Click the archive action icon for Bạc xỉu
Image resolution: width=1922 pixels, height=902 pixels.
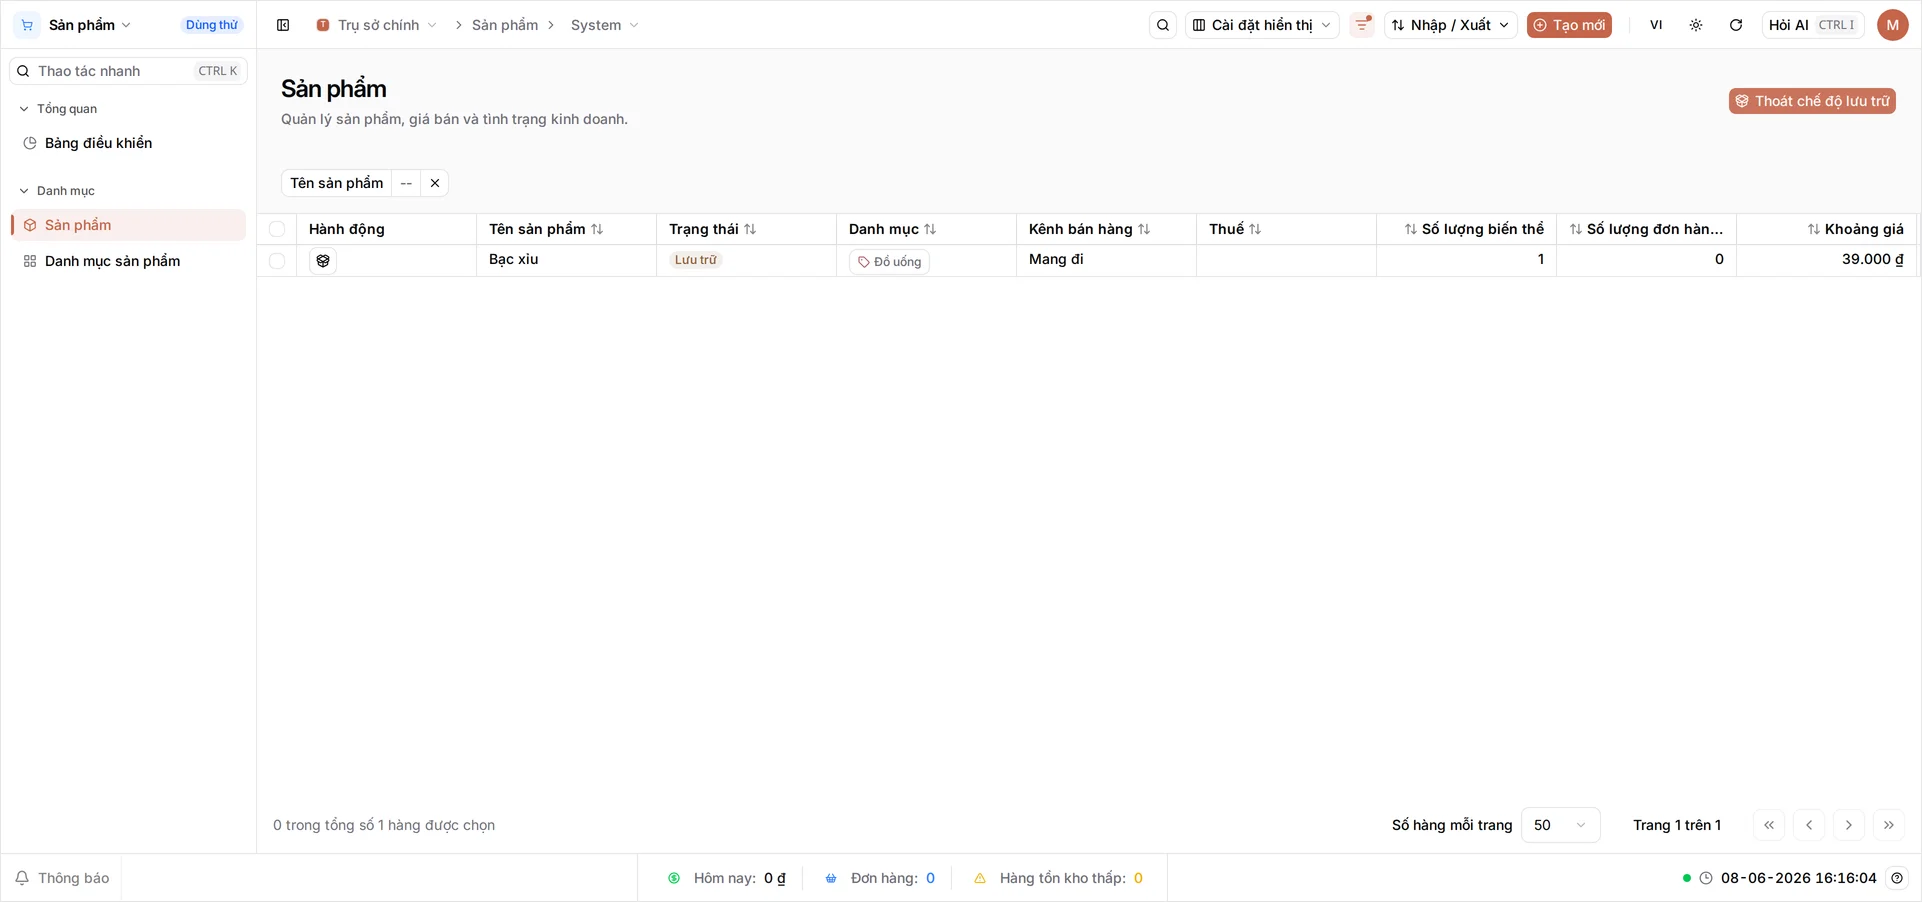point(323,261)
